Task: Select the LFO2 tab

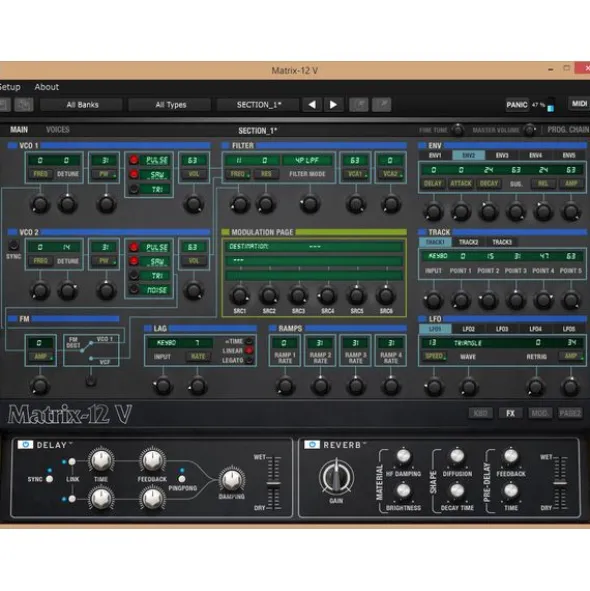Action: point(468,329)
